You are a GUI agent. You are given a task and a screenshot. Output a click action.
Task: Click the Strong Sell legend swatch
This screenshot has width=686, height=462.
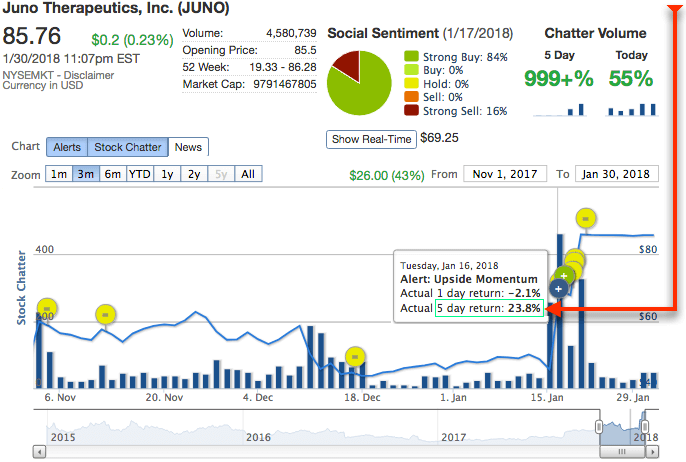pos(411,110)
